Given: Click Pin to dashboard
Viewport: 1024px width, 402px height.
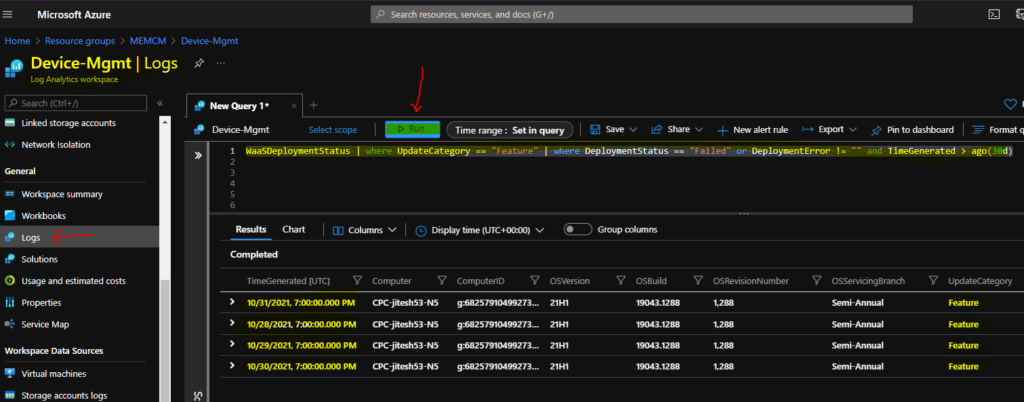Looking at the screenshot, I should click(x=912, y=130).
